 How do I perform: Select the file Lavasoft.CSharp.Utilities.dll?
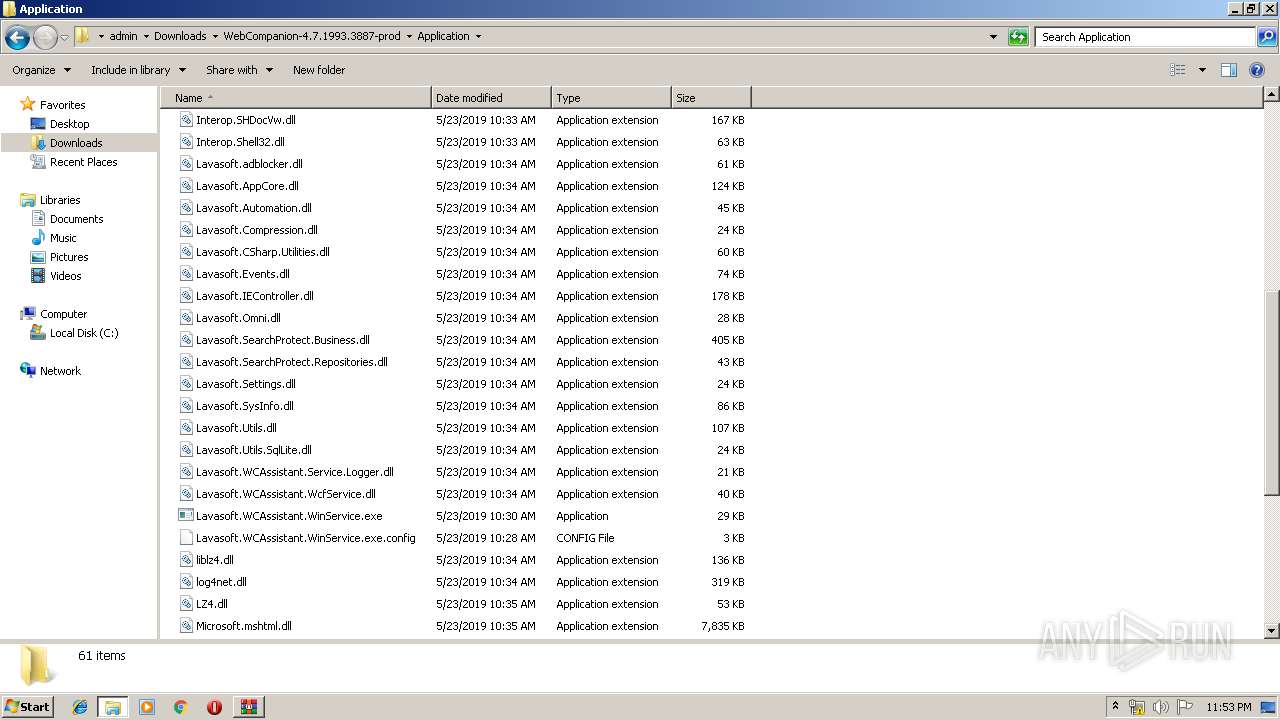(263, 252)
